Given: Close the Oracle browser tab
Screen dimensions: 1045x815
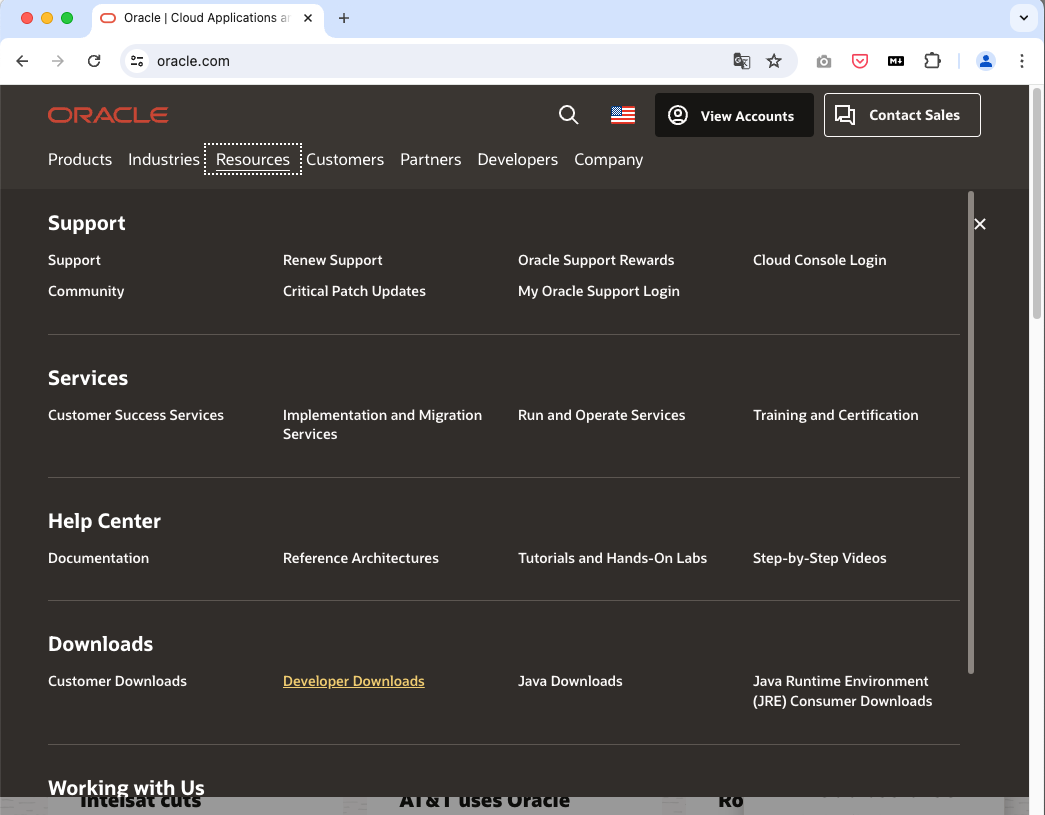Looking at the screenshot, I should [x=308, y=18].
